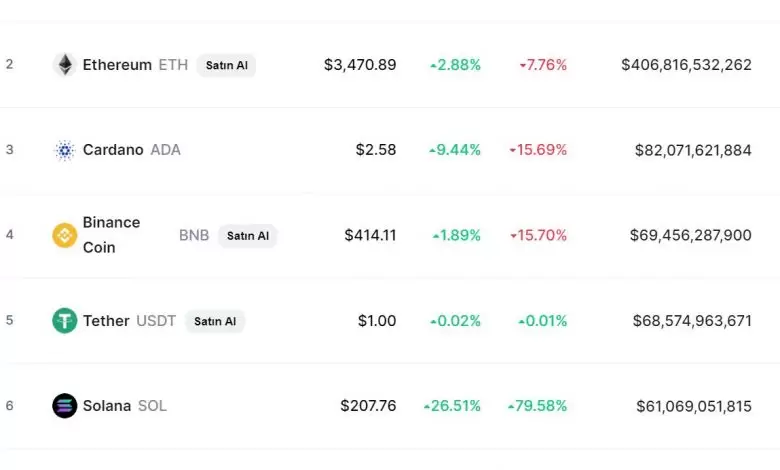Image resolution: width=780 pixels, height=470 pixels.
Task: Click Solana's 26.51% daily change value
Action: tap(456, 406)
